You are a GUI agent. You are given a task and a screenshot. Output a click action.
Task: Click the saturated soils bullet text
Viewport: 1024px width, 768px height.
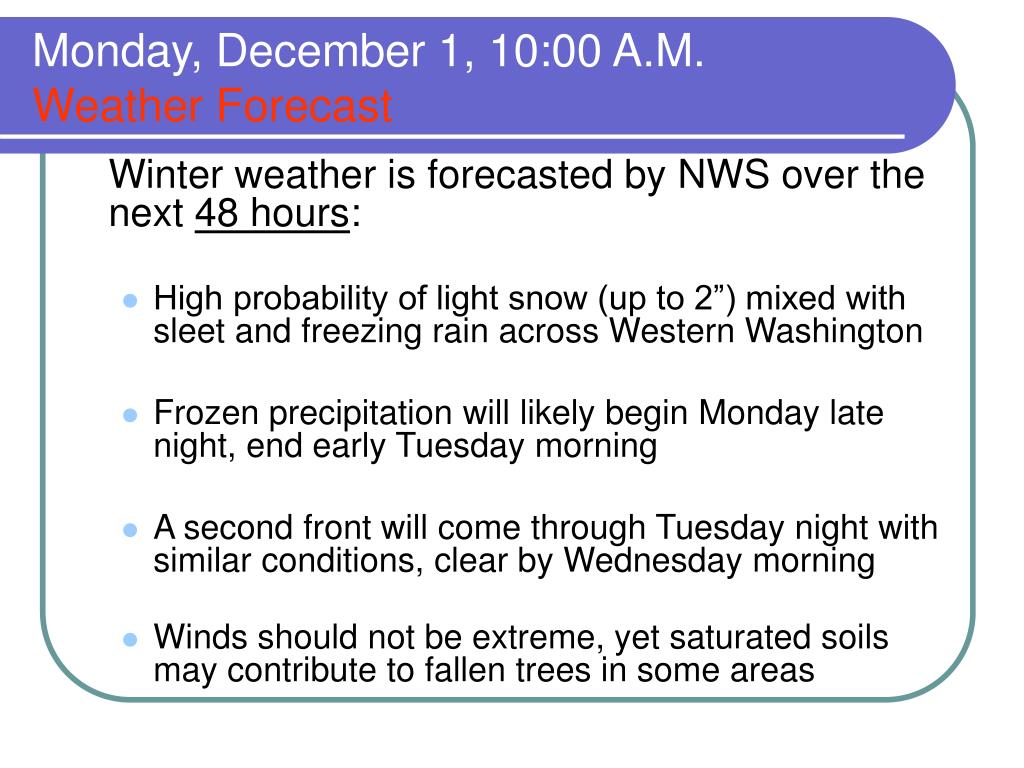tap(520, 654)
